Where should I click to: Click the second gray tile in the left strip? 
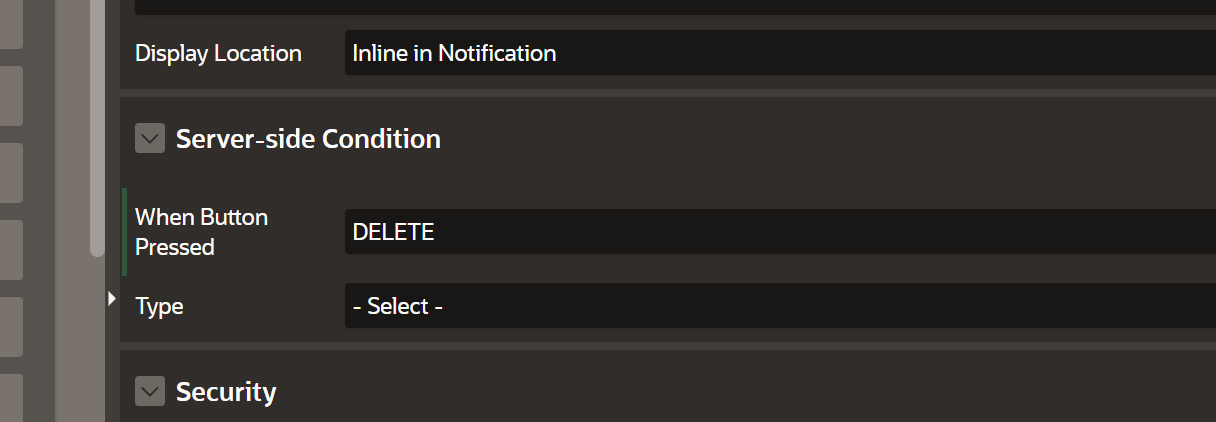click(x=11, y=96)
